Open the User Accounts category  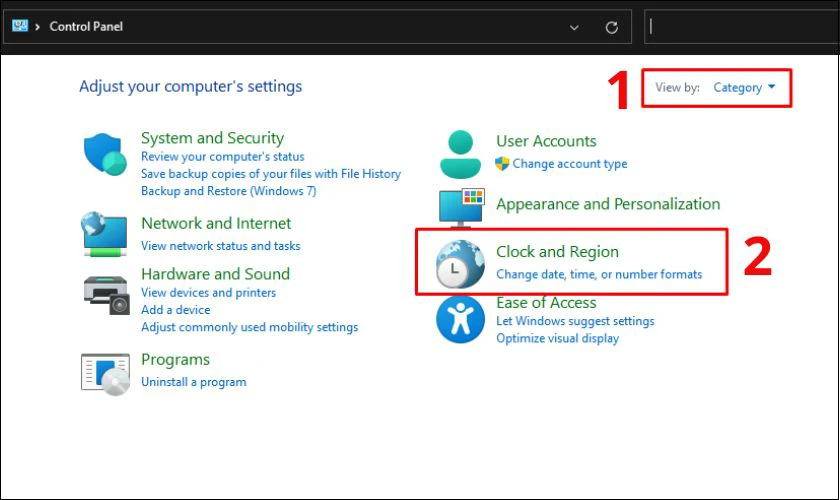point(546,141)
